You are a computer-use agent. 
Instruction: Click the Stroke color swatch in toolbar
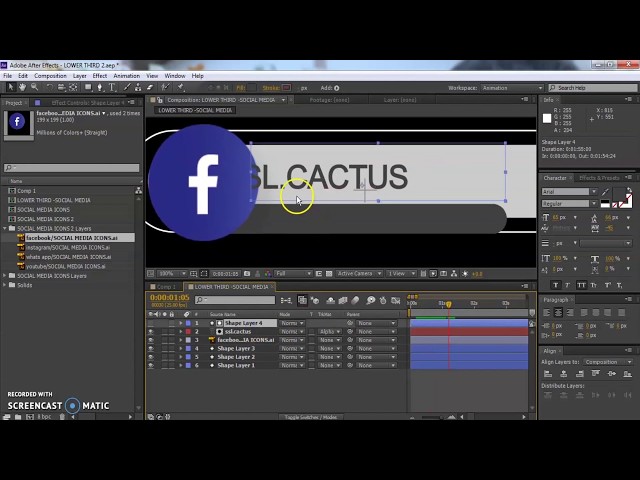pyautogui.click(x=286, y=88)
